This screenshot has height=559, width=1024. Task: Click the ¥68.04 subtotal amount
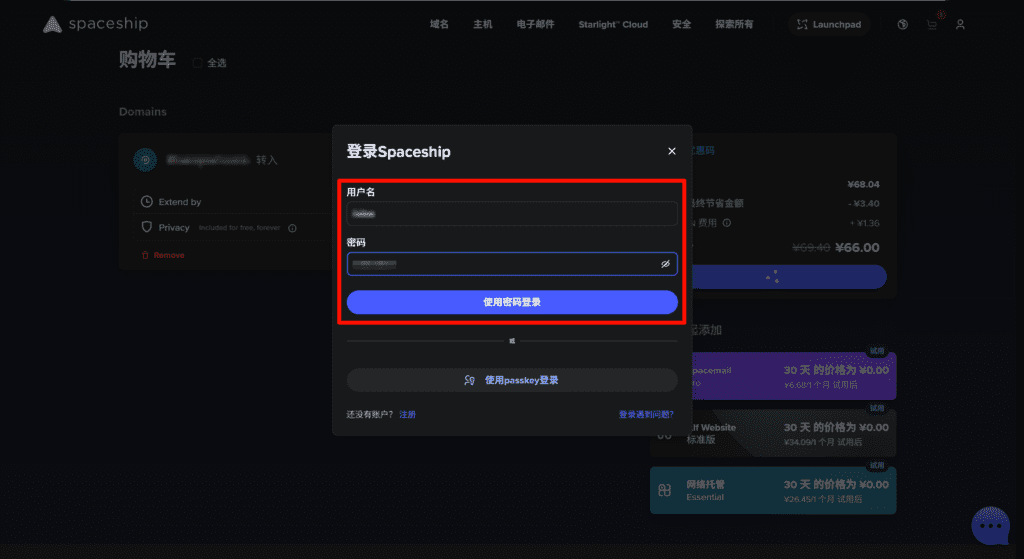pos(863,184)
